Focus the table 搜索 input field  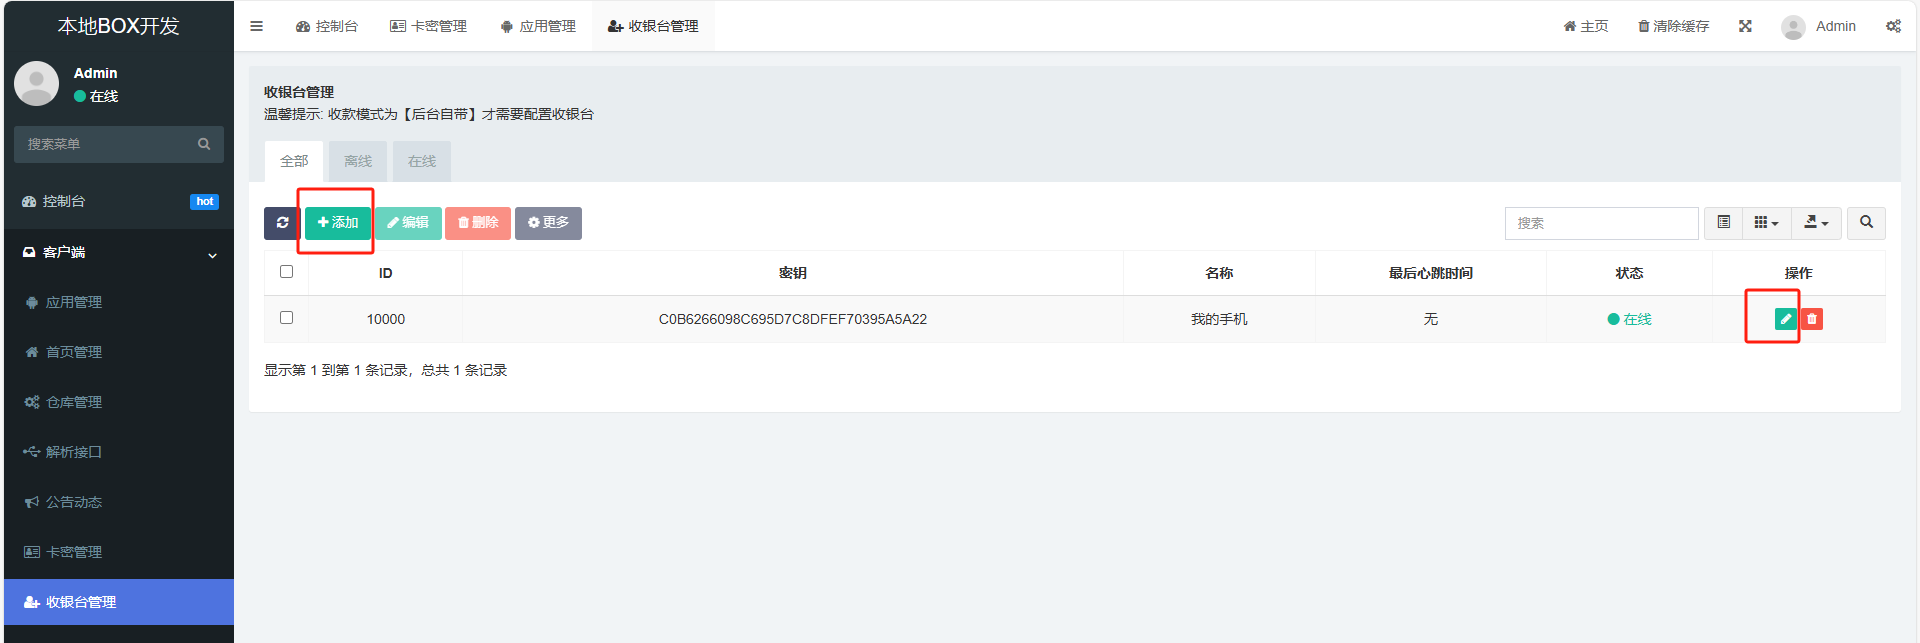1601,223
